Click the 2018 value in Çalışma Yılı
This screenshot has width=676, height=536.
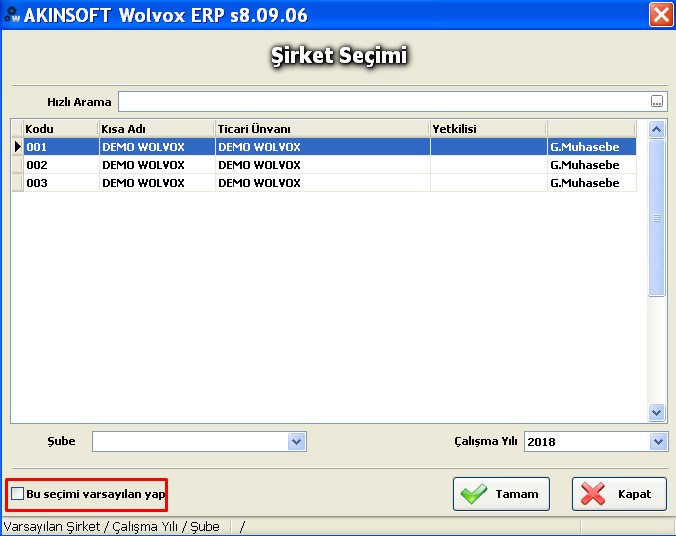point(541,442)
